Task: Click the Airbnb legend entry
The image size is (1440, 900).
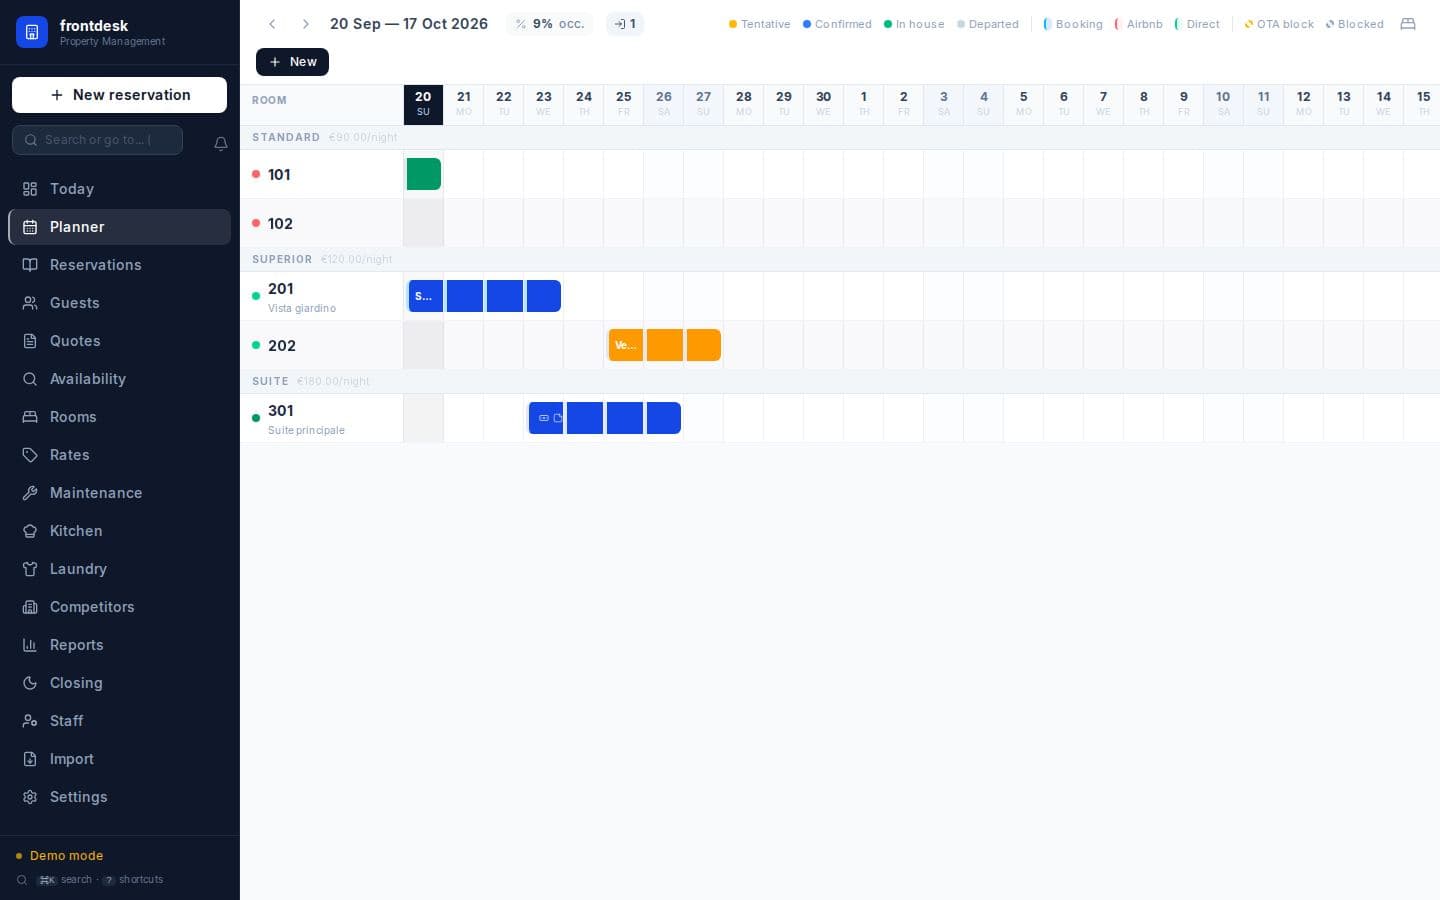Action: [1139, 24]
